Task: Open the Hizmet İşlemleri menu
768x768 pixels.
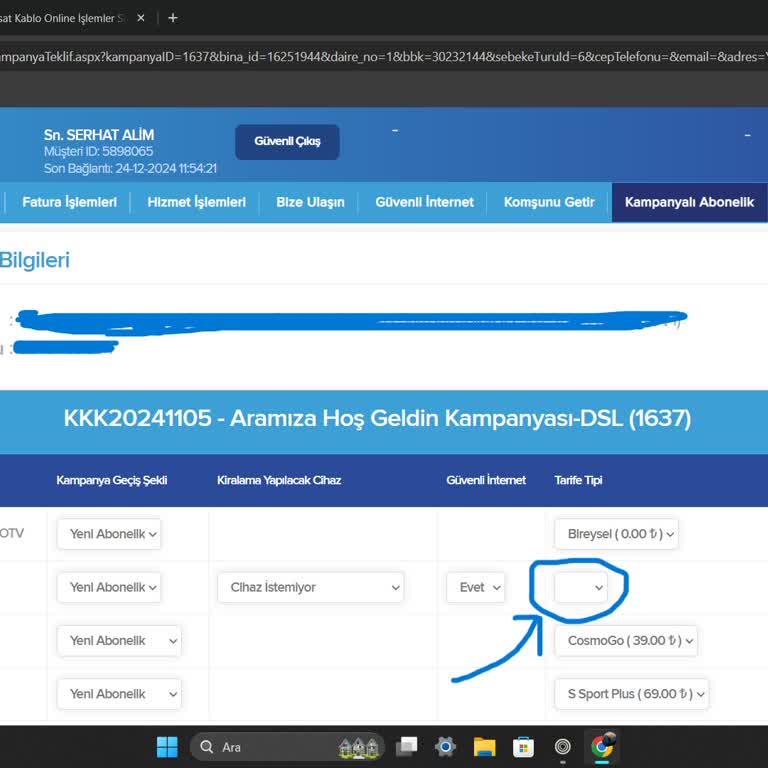Action: [x=196, y=202]
